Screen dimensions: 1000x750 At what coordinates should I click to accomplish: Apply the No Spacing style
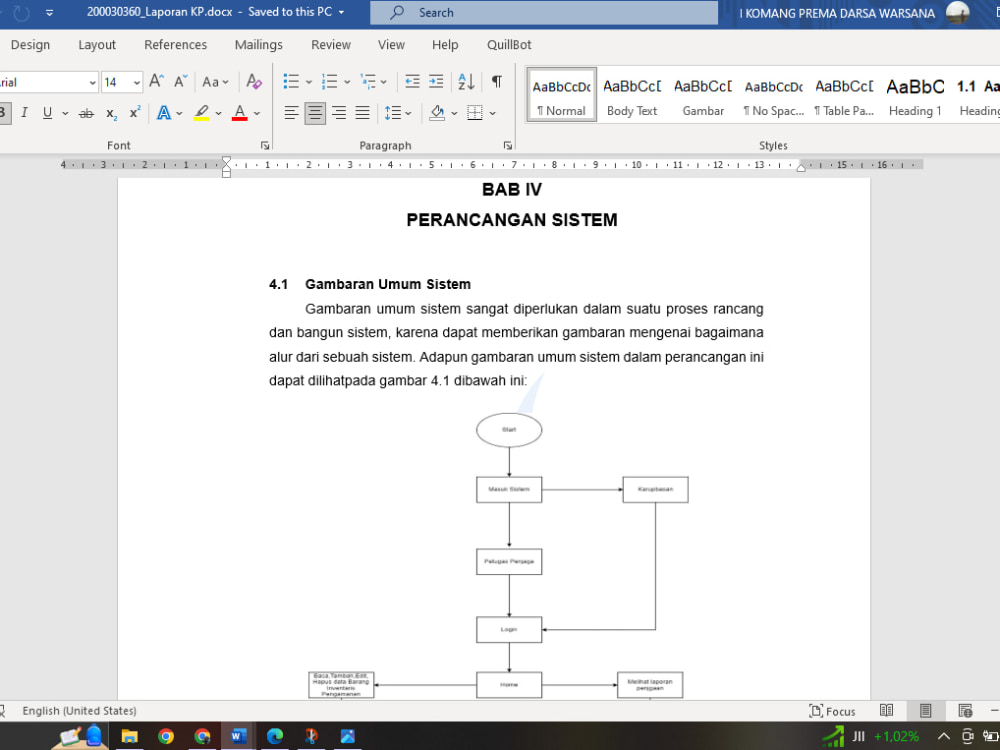[x=774, y=95]
